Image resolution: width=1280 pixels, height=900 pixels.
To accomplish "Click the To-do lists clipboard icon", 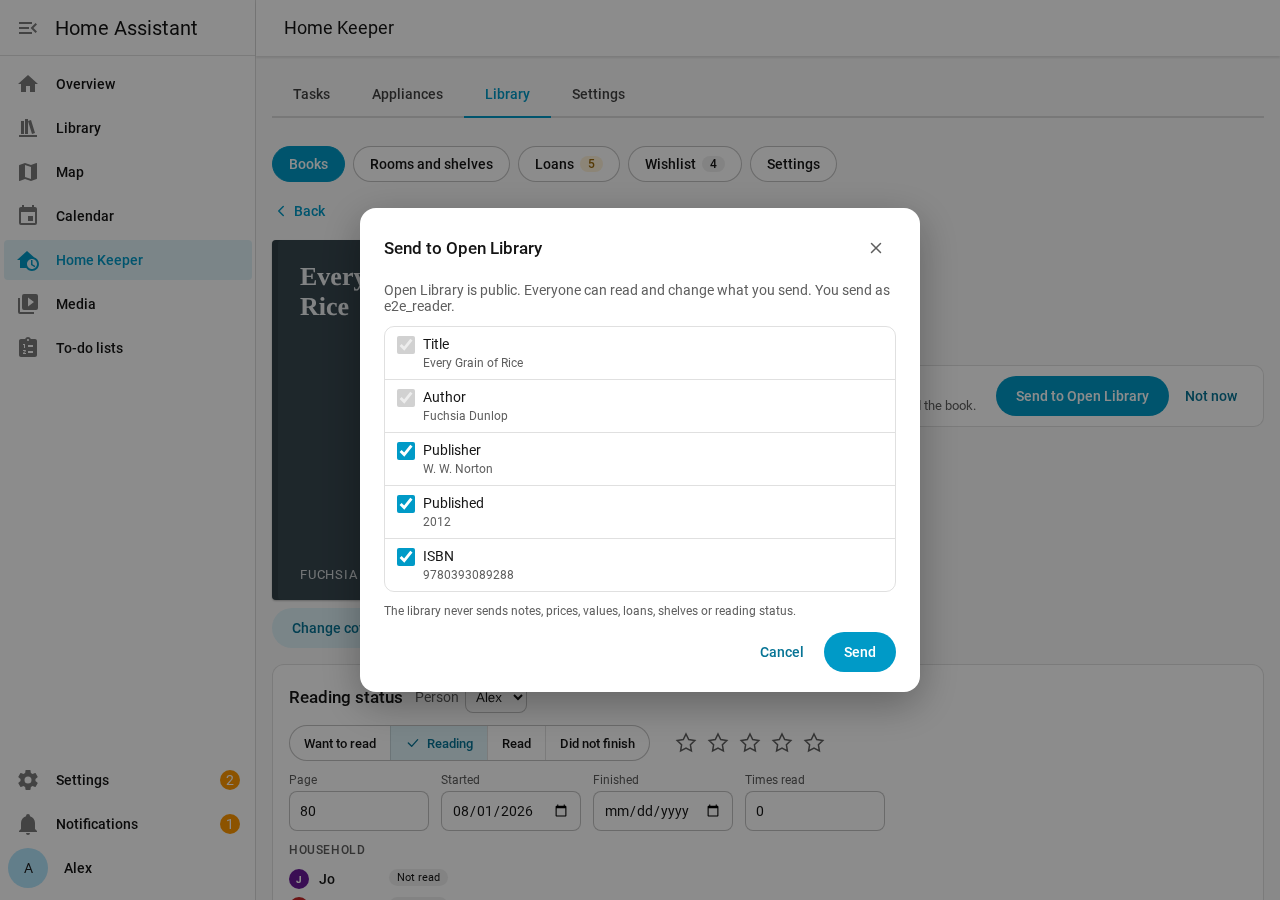I will [x=28, y=348].
